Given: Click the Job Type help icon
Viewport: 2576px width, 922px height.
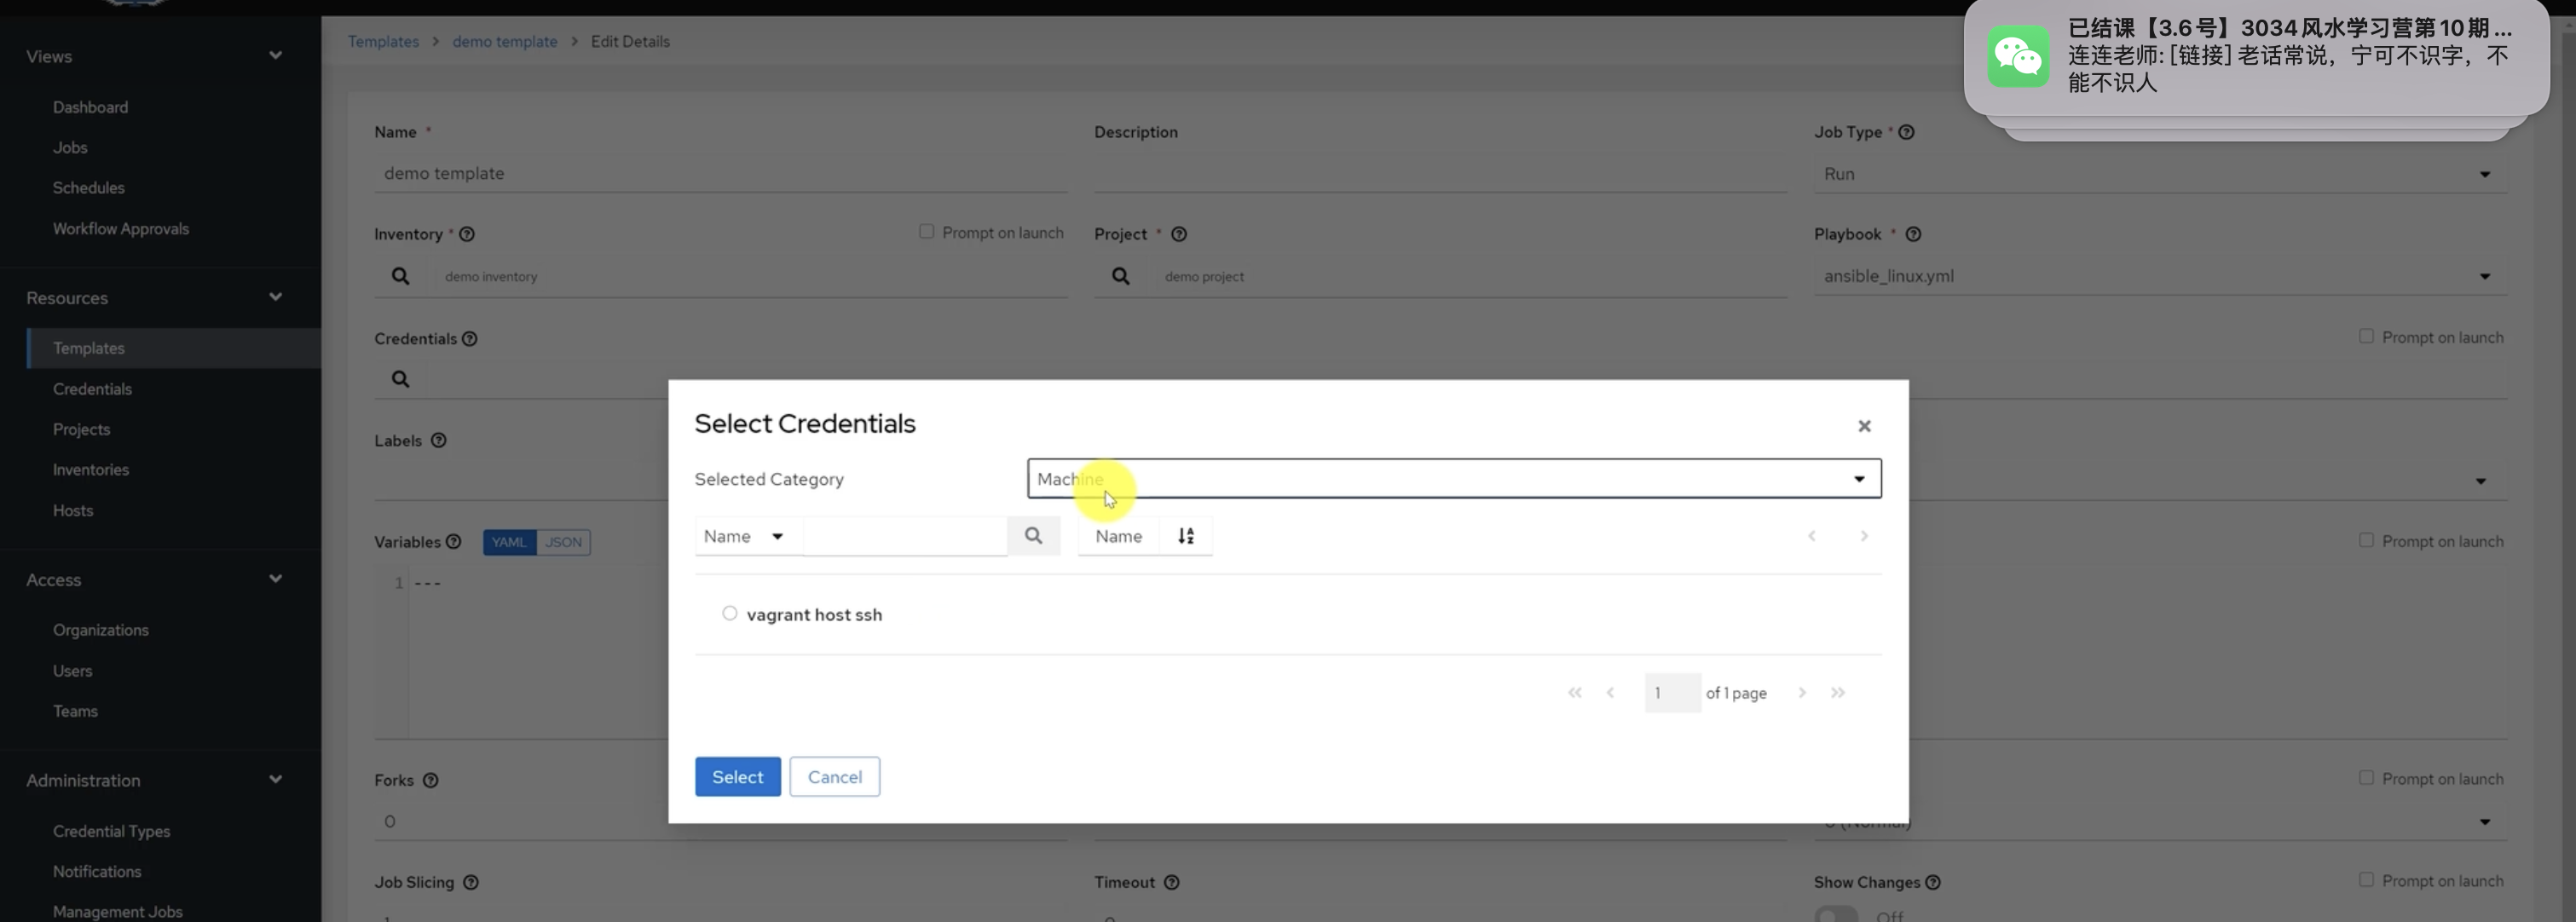Looking at the screenshot, I should tap(1906, 132).
